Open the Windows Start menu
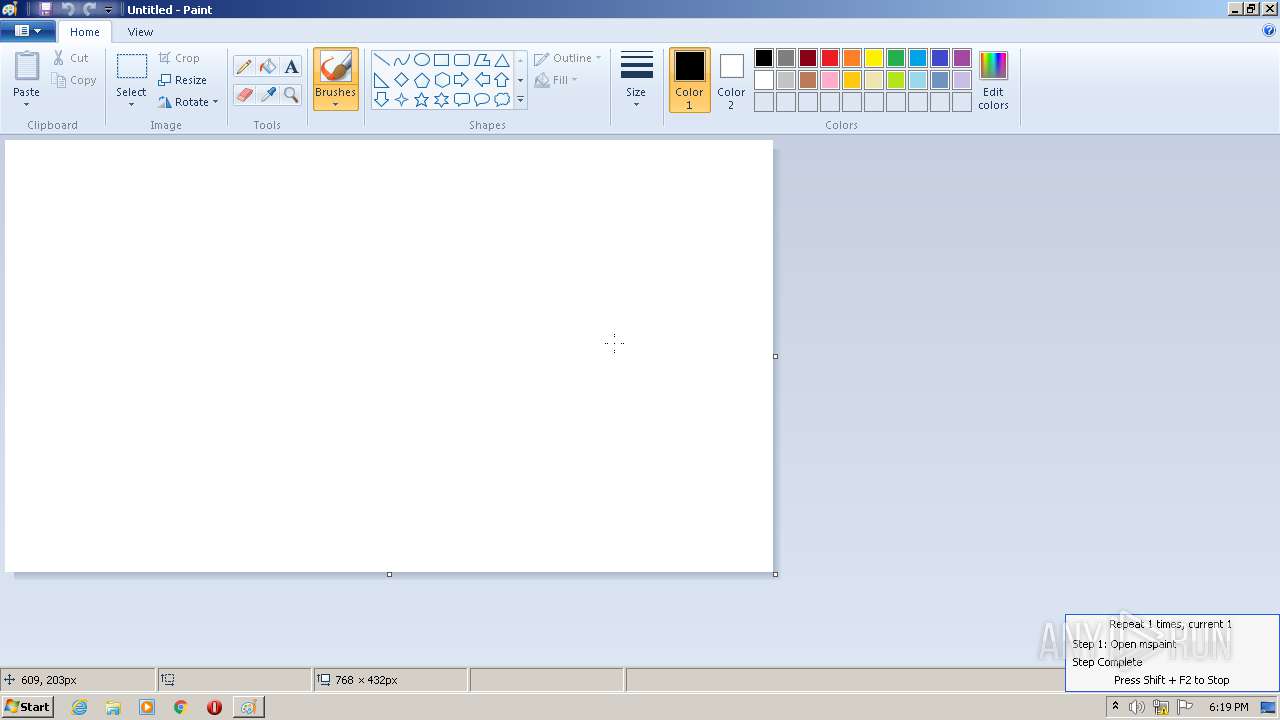The width and height of the screenshot is (1280, 720). [x=27, y=707]
